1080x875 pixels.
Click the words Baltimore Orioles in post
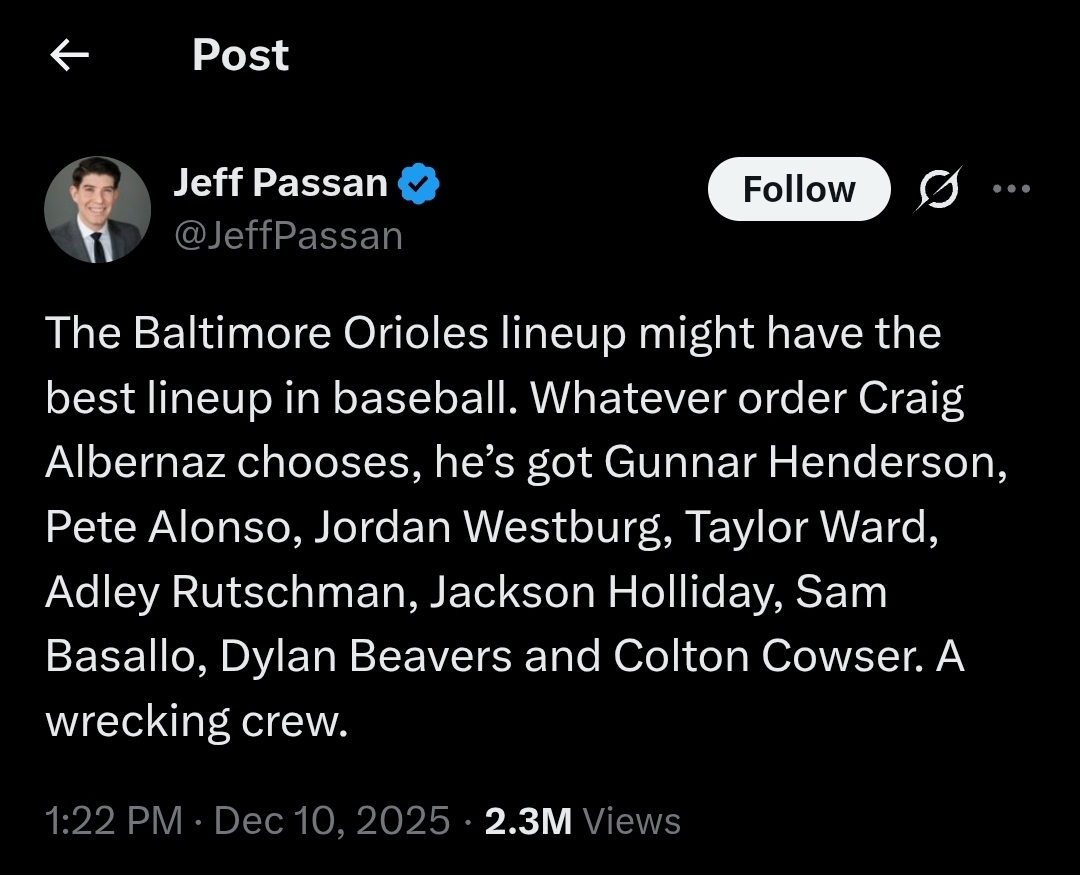[311, 333]
